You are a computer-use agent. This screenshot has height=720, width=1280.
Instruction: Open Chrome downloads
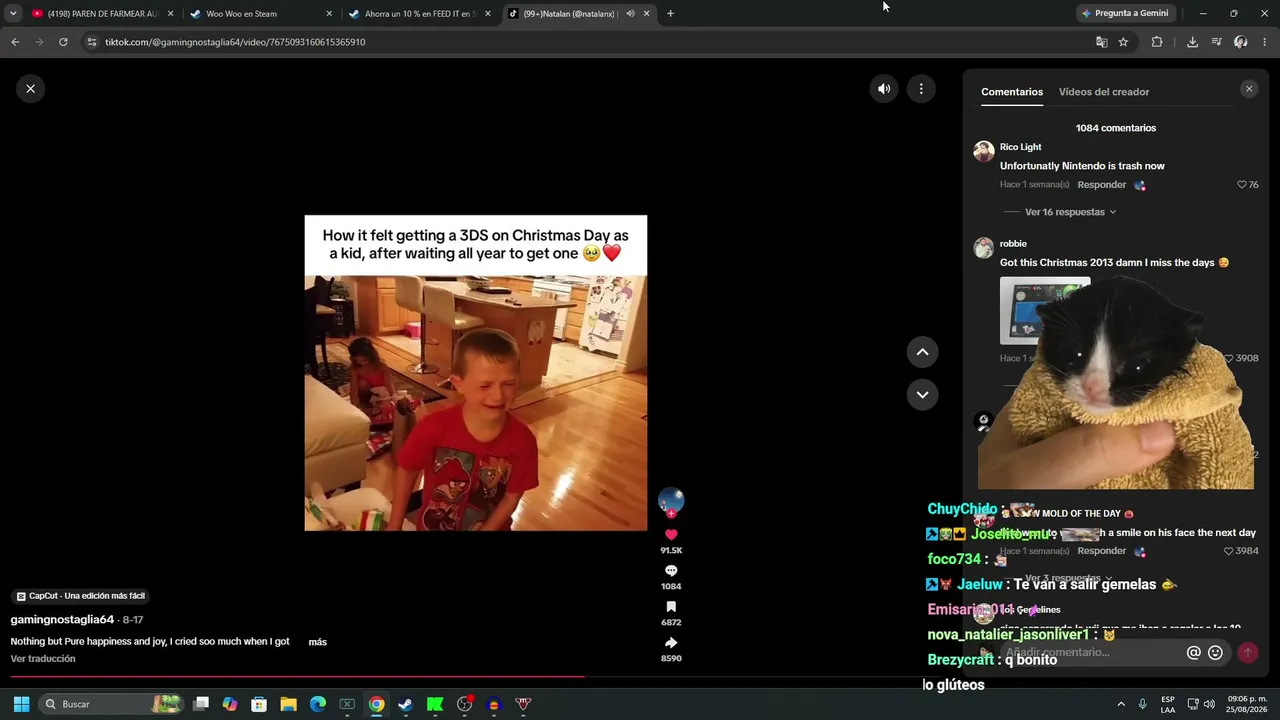click(x=1192, y=42)
